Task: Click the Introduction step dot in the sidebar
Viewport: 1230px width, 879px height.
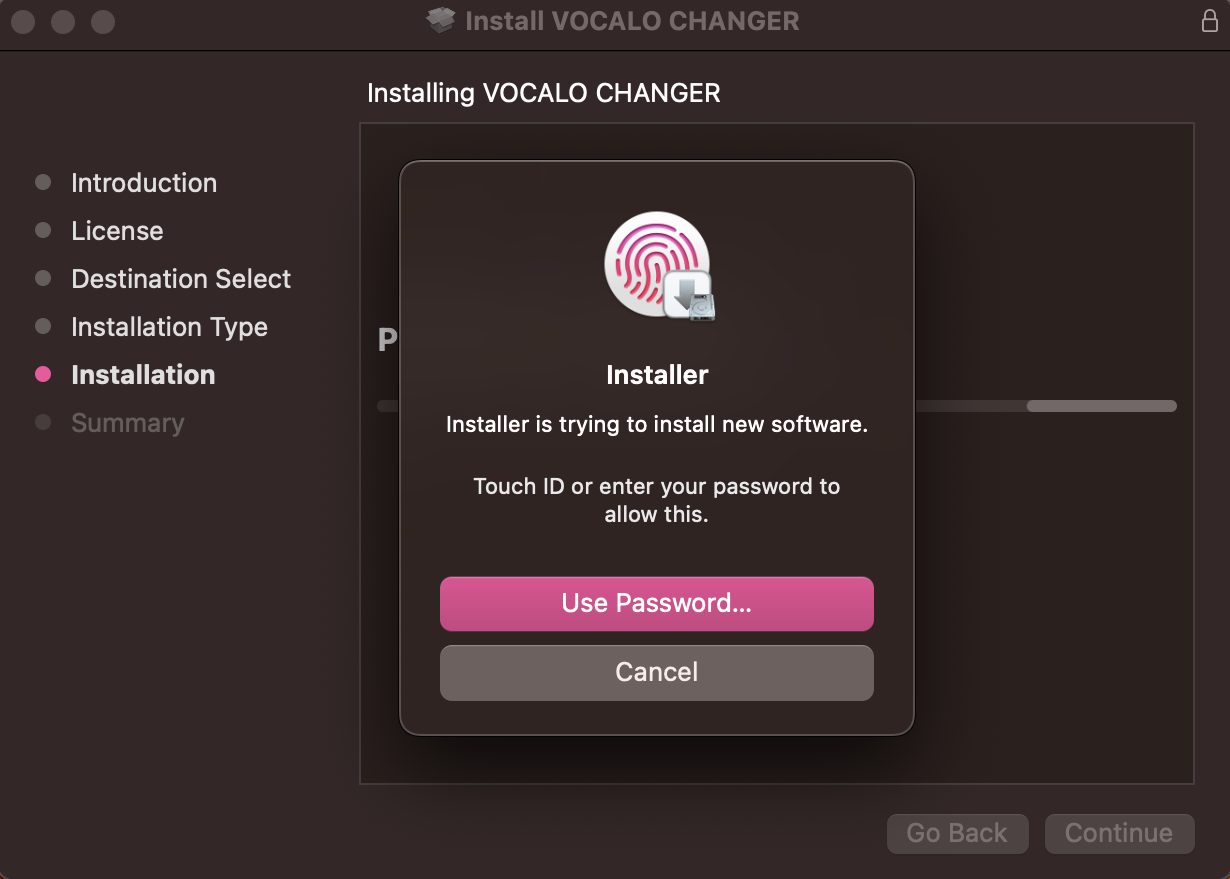Action: 44,182
